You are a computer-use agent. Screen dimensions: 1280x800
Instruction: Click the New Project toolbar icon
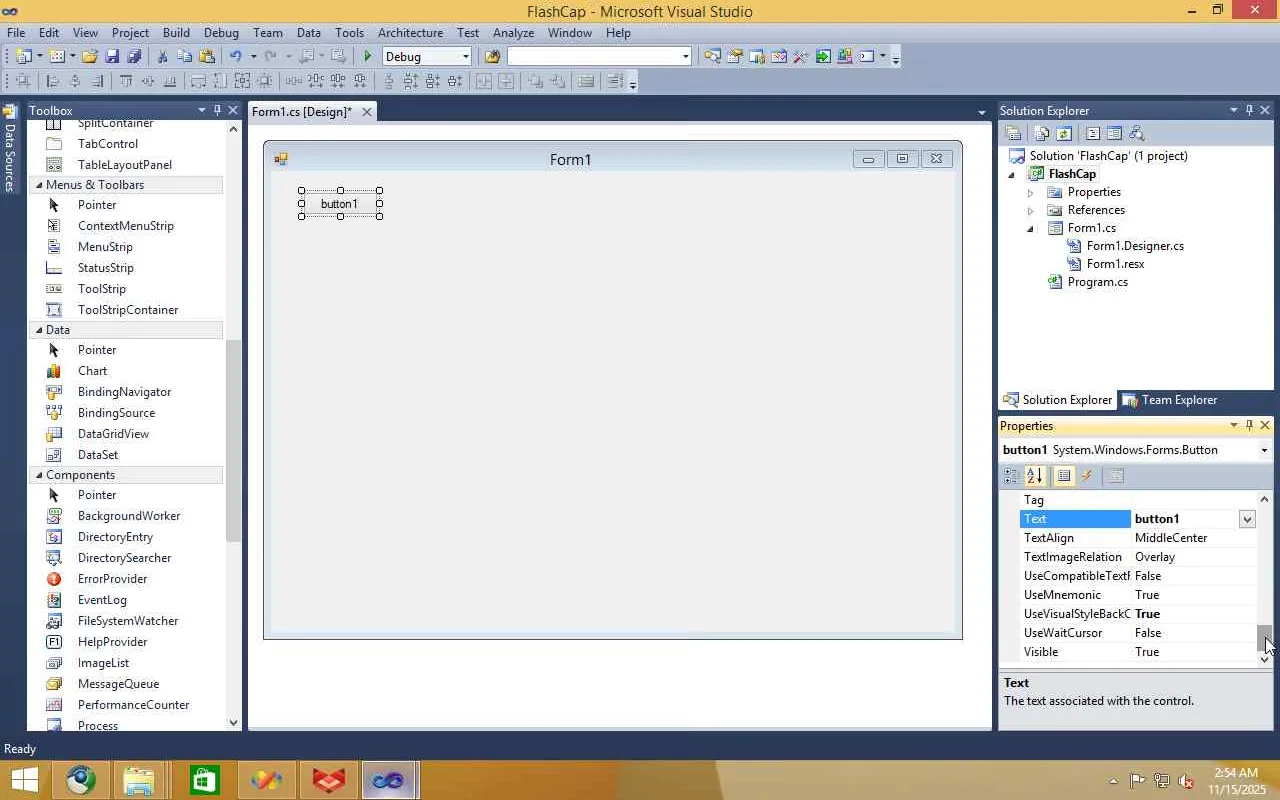point(22,56)
